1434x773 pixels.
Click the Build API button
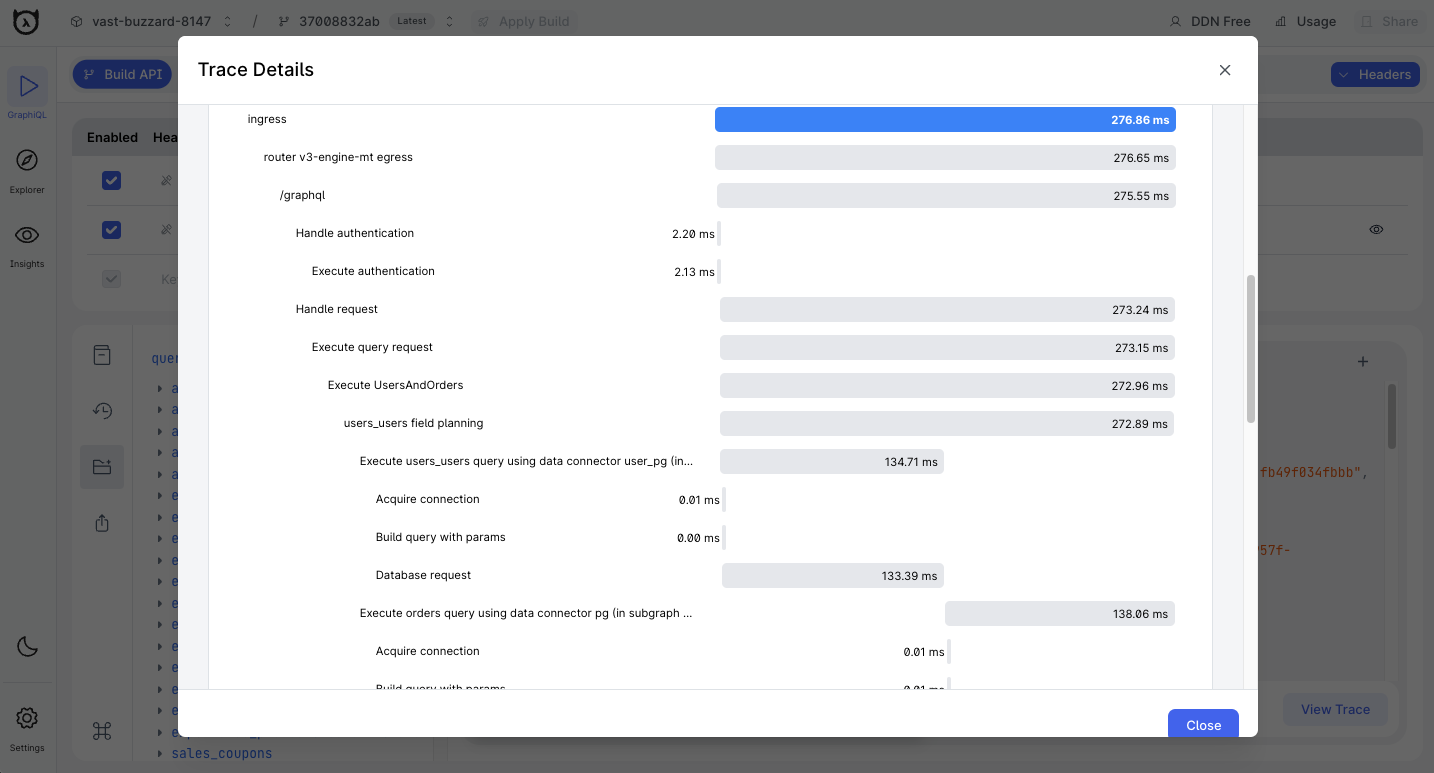(122, 74)
